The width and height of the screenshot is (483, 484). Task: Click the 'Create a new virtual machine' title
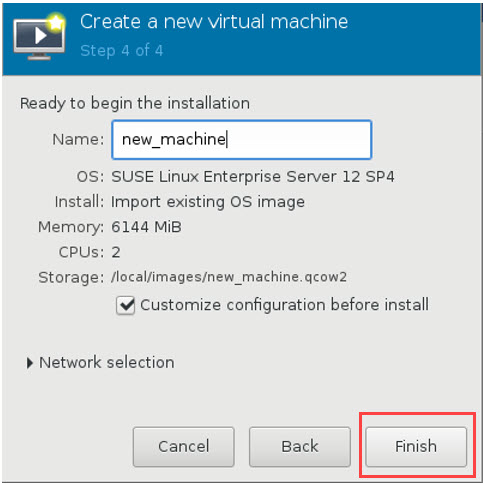click(x=214, y=22)
